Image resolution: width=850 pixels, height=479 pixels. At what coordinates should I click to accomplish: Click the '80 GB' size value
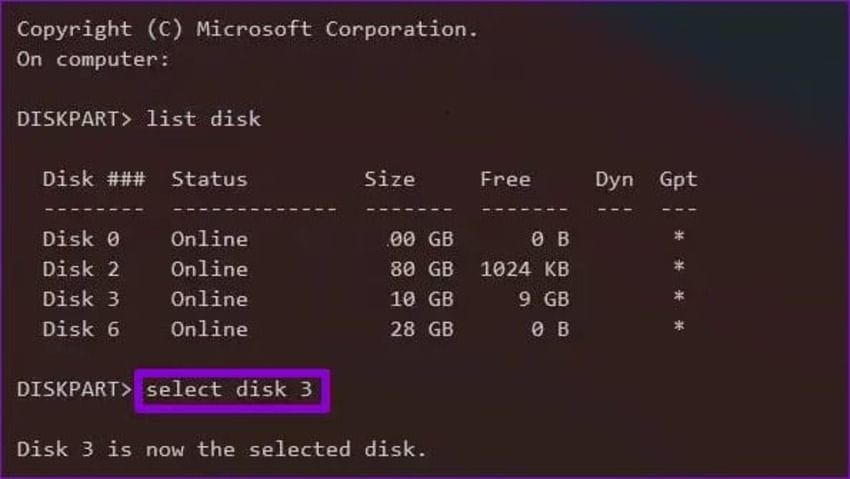pyautogui.click(x=421, y=269)
